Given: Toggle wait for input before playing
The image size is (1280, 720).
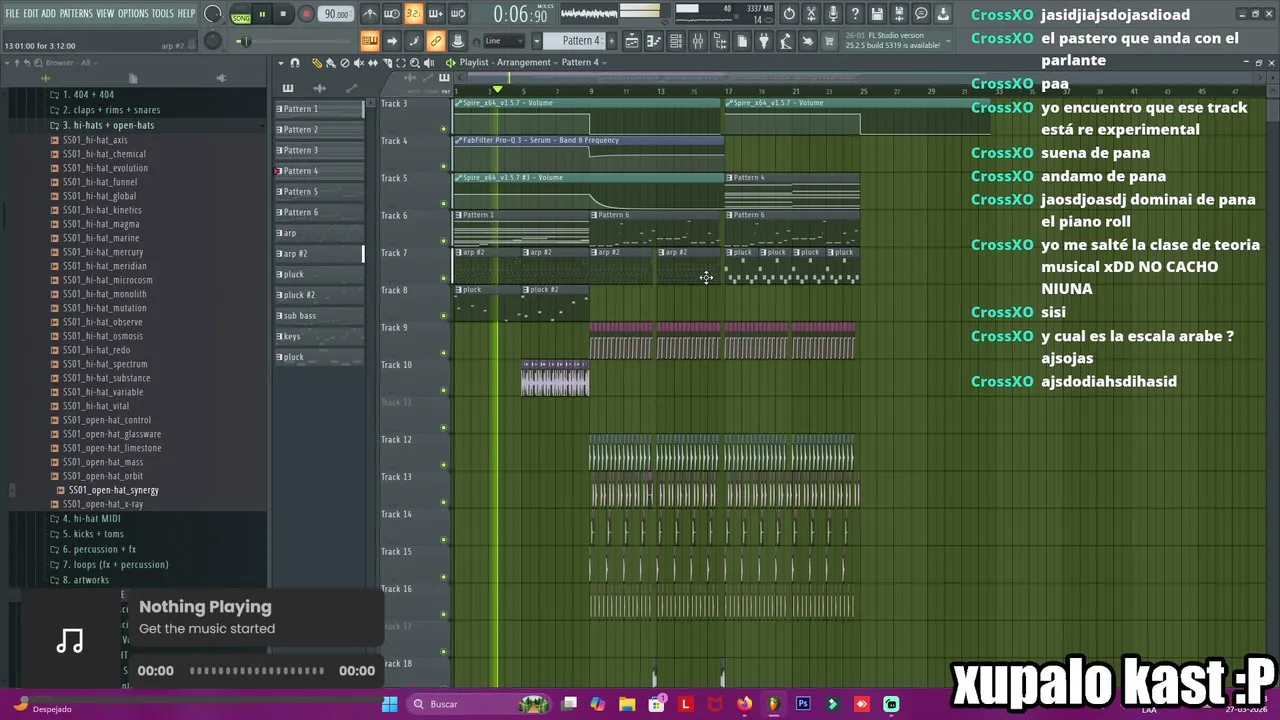Looking at the screenshot, I should click(392, 14).
